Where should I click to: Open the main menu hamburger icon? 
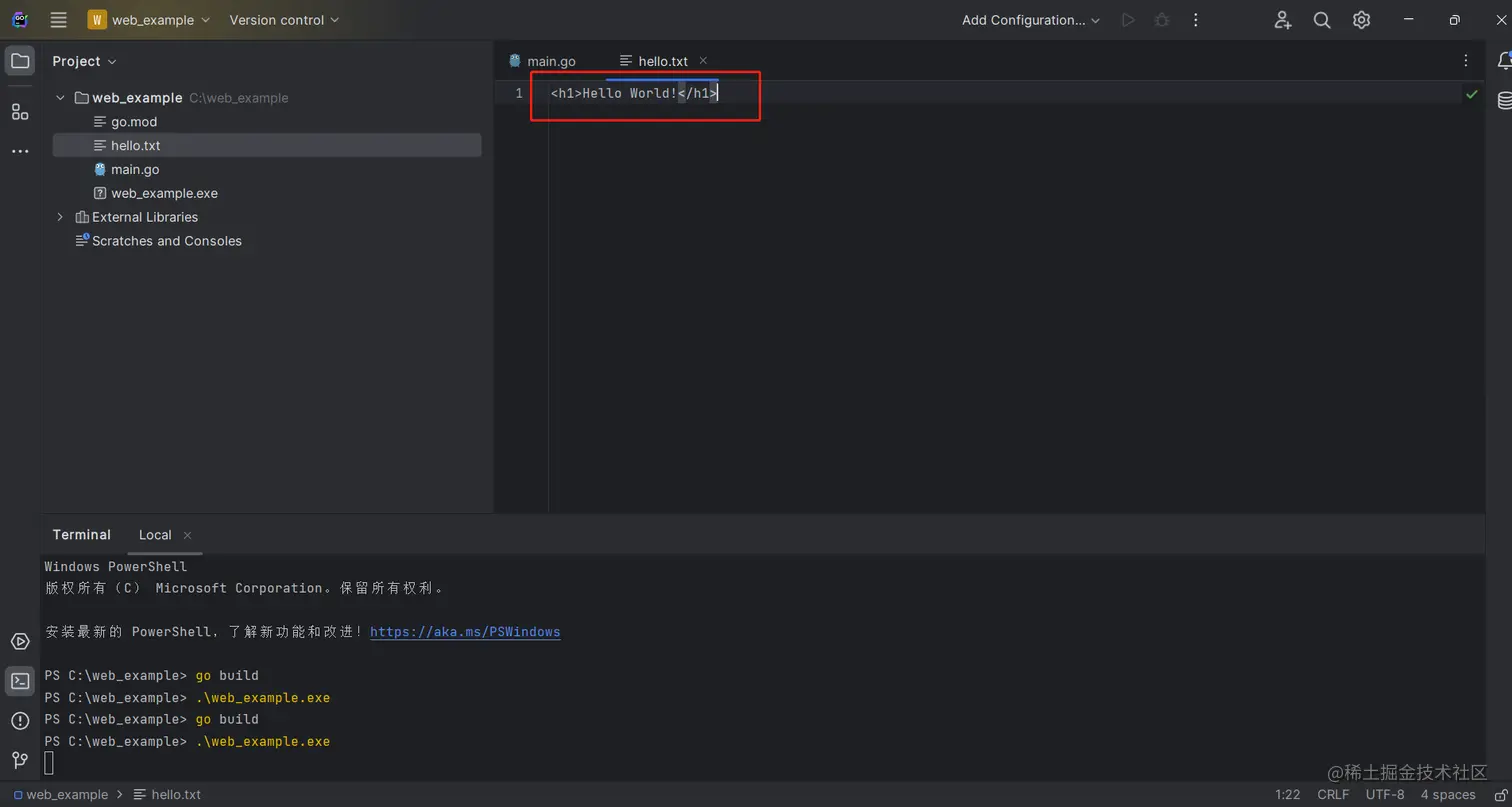click(58, 20)
